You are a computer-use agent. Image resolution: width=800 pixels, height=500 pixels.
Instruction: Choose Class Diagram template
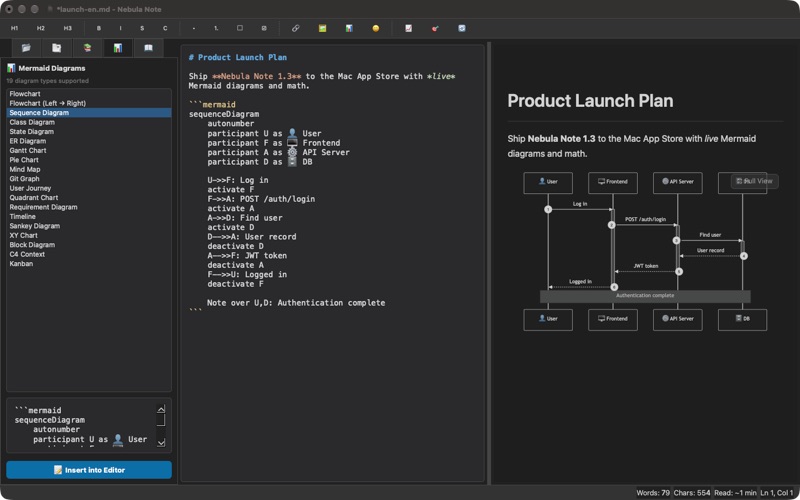89,122
